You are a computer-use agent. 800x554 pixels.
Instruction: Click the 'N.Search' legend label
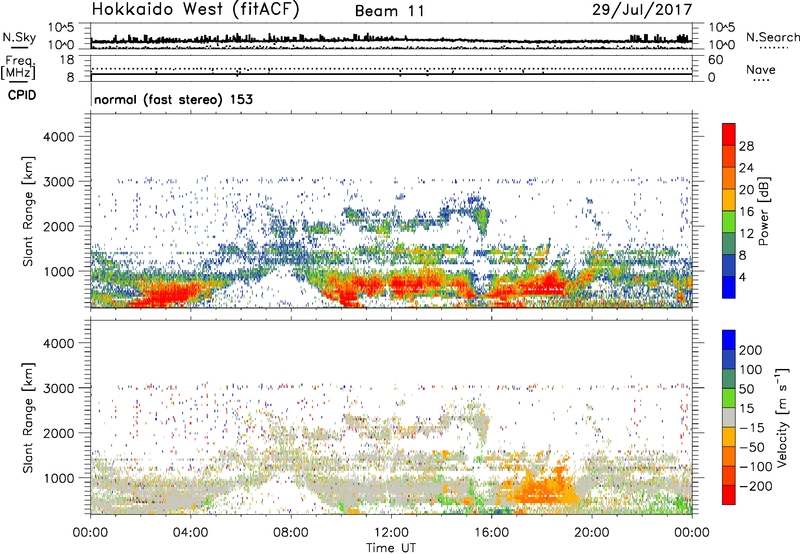click(772, 37)
